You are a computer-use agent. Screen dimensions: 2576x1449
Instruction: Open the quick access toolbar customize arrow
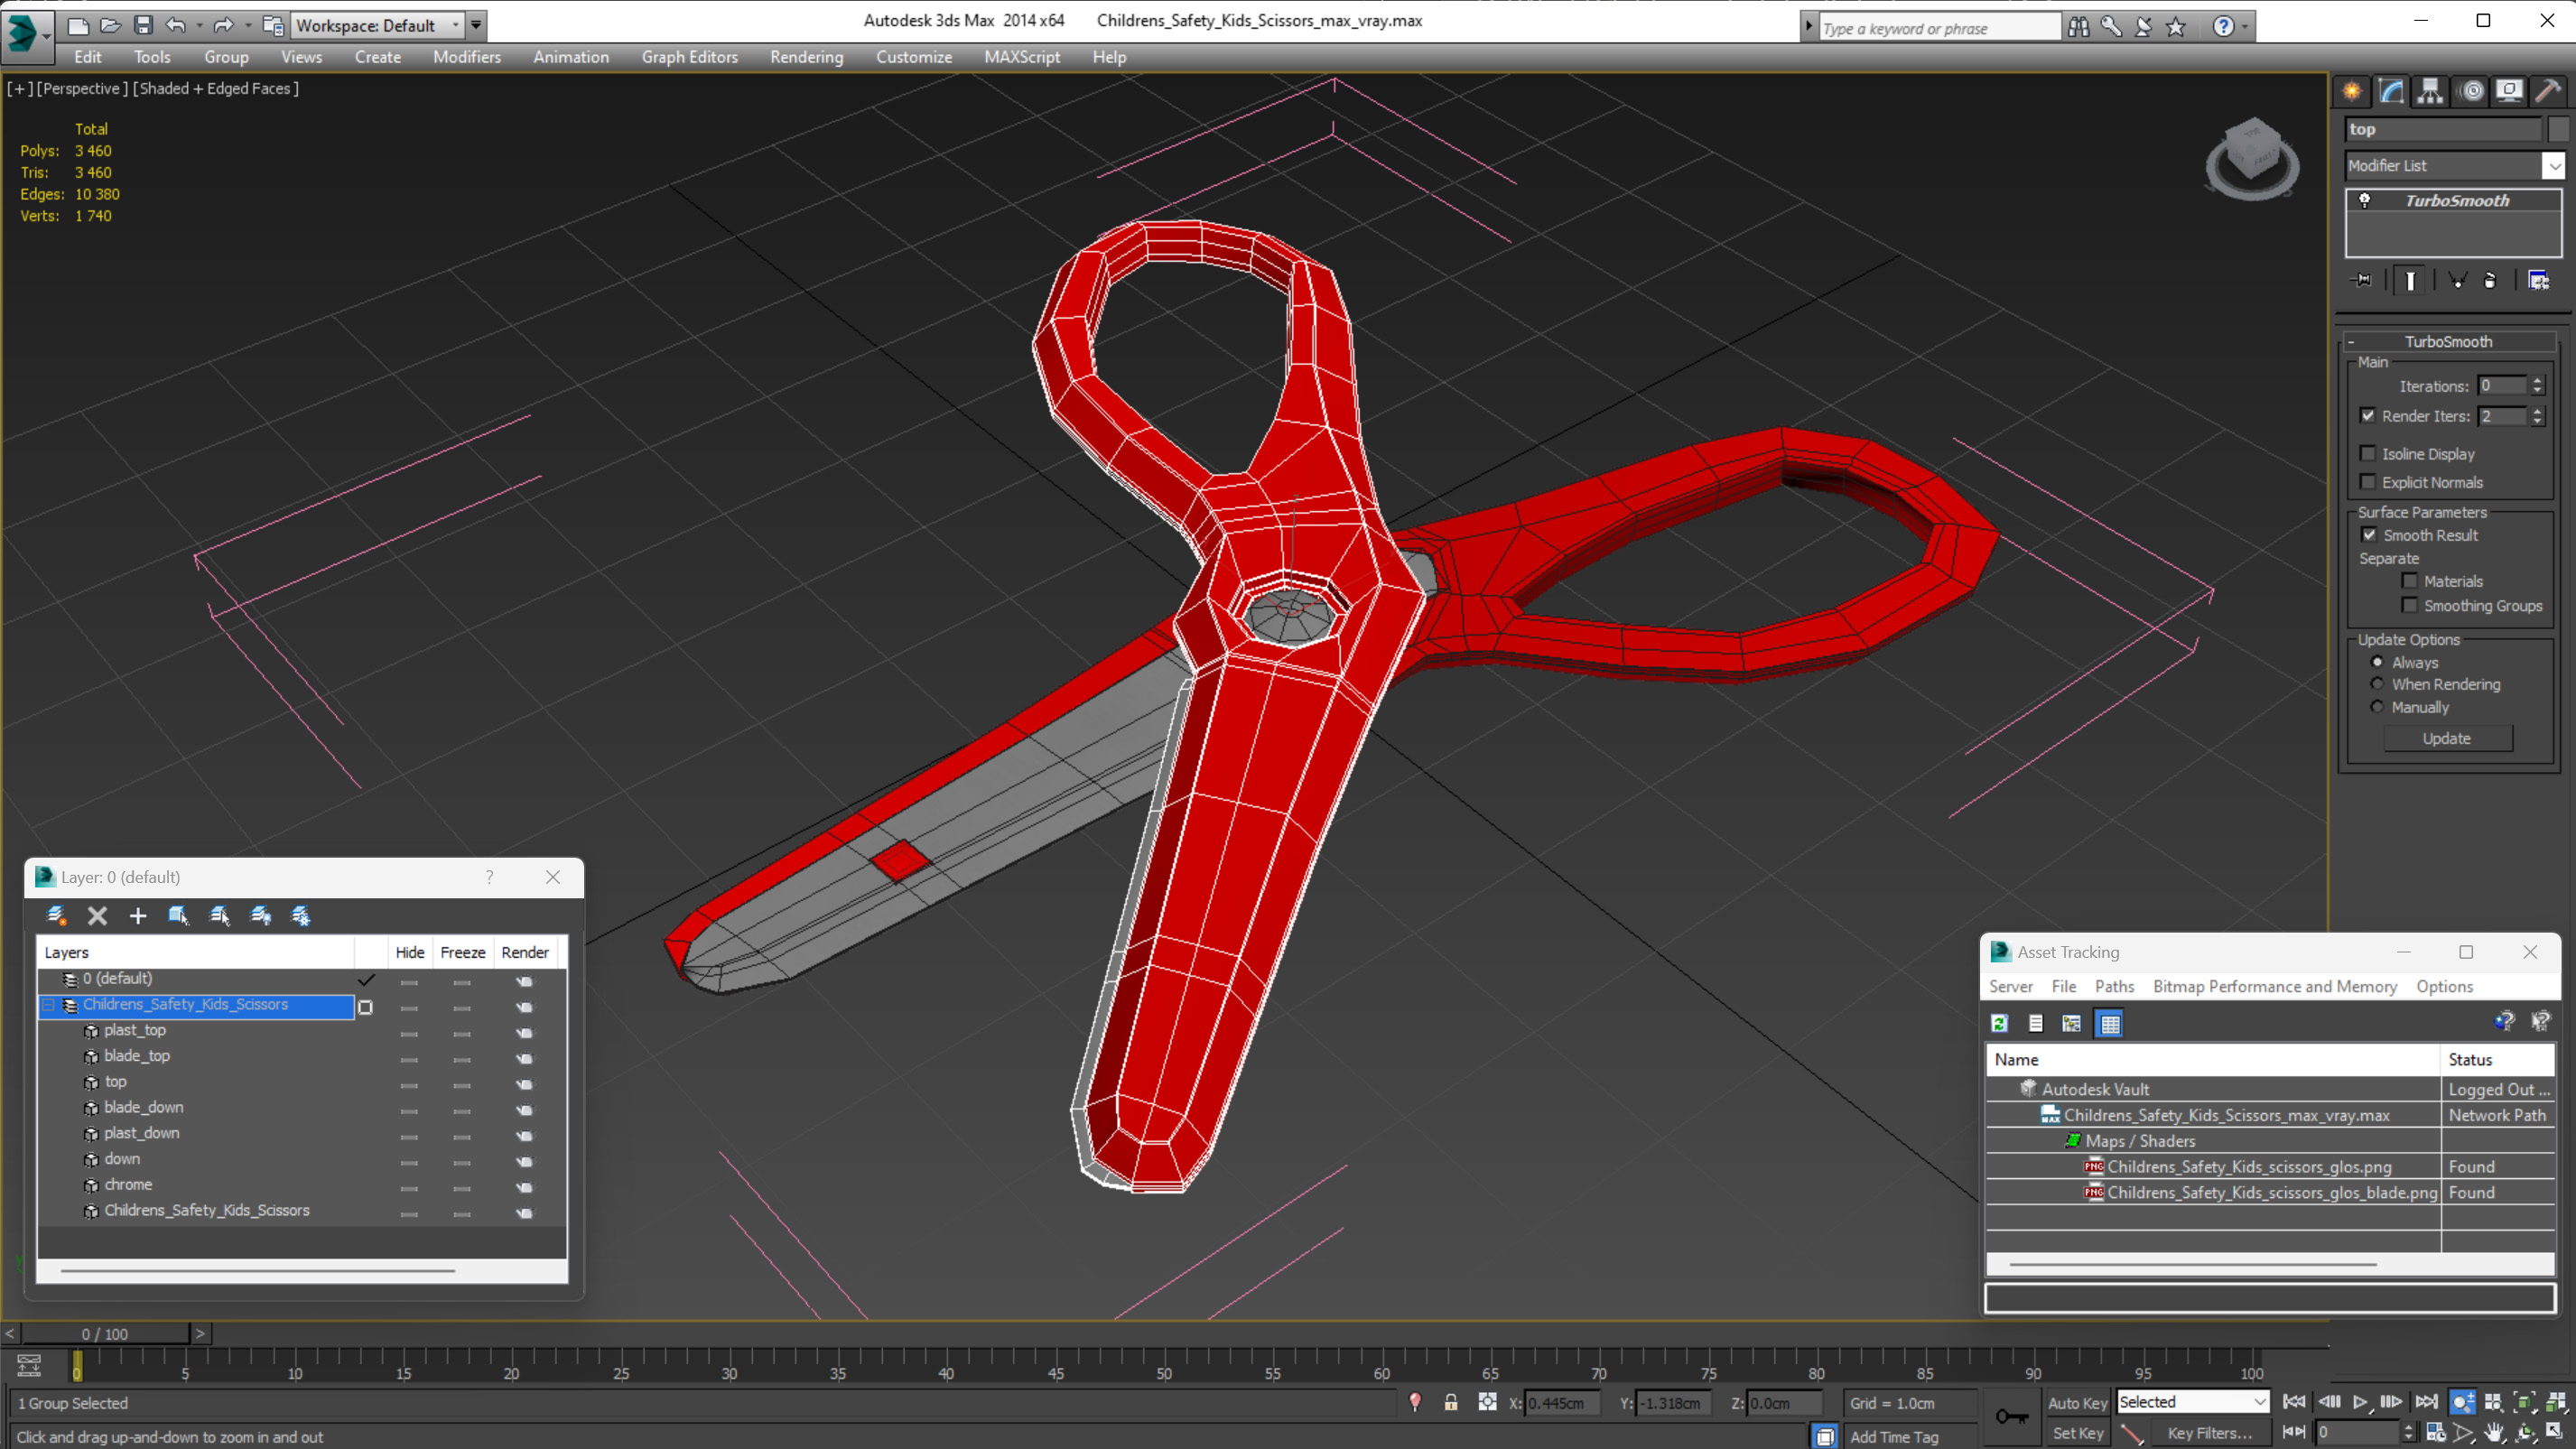click(476, 25)
